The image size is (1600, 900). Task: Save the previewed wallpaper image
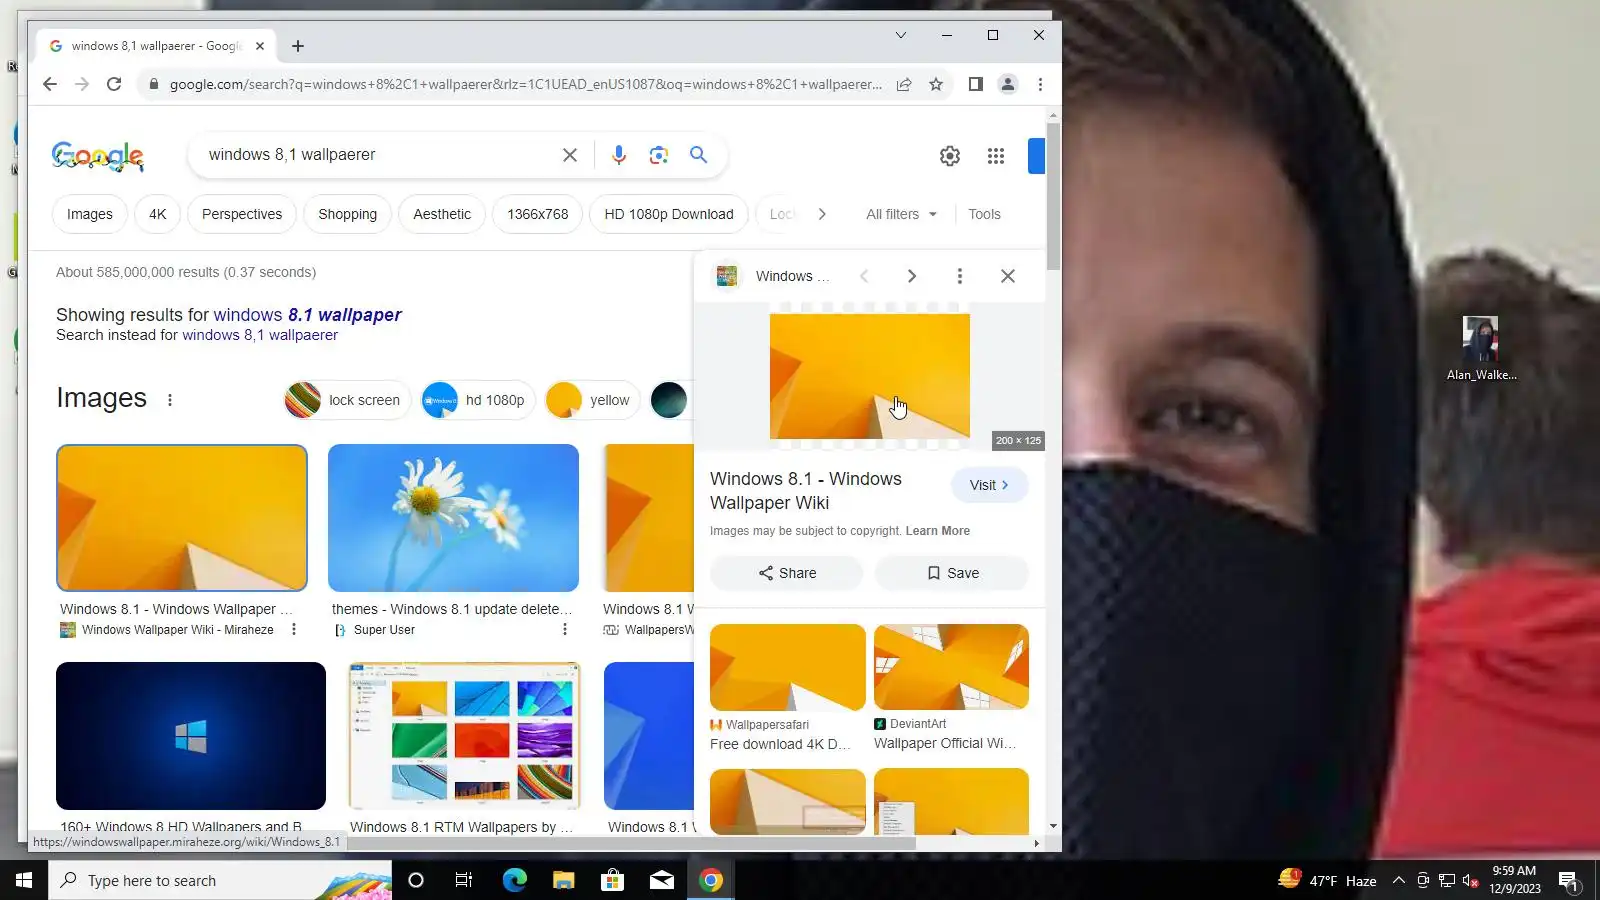[x=952, y=573]
